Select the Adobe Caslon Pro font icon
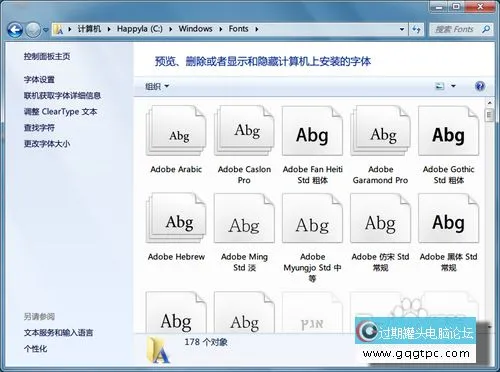Screen dimensions: 500x372 tap(244, 131)
